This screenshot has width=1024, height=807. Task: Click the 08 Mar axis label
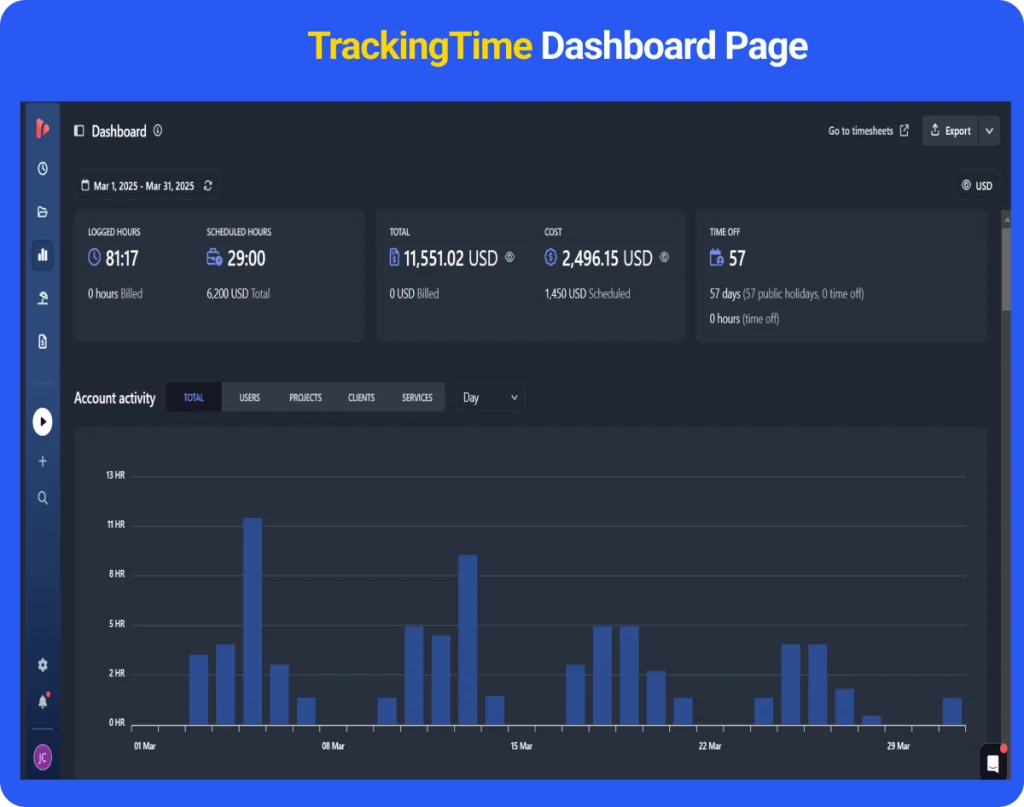[x=333, y=746]
